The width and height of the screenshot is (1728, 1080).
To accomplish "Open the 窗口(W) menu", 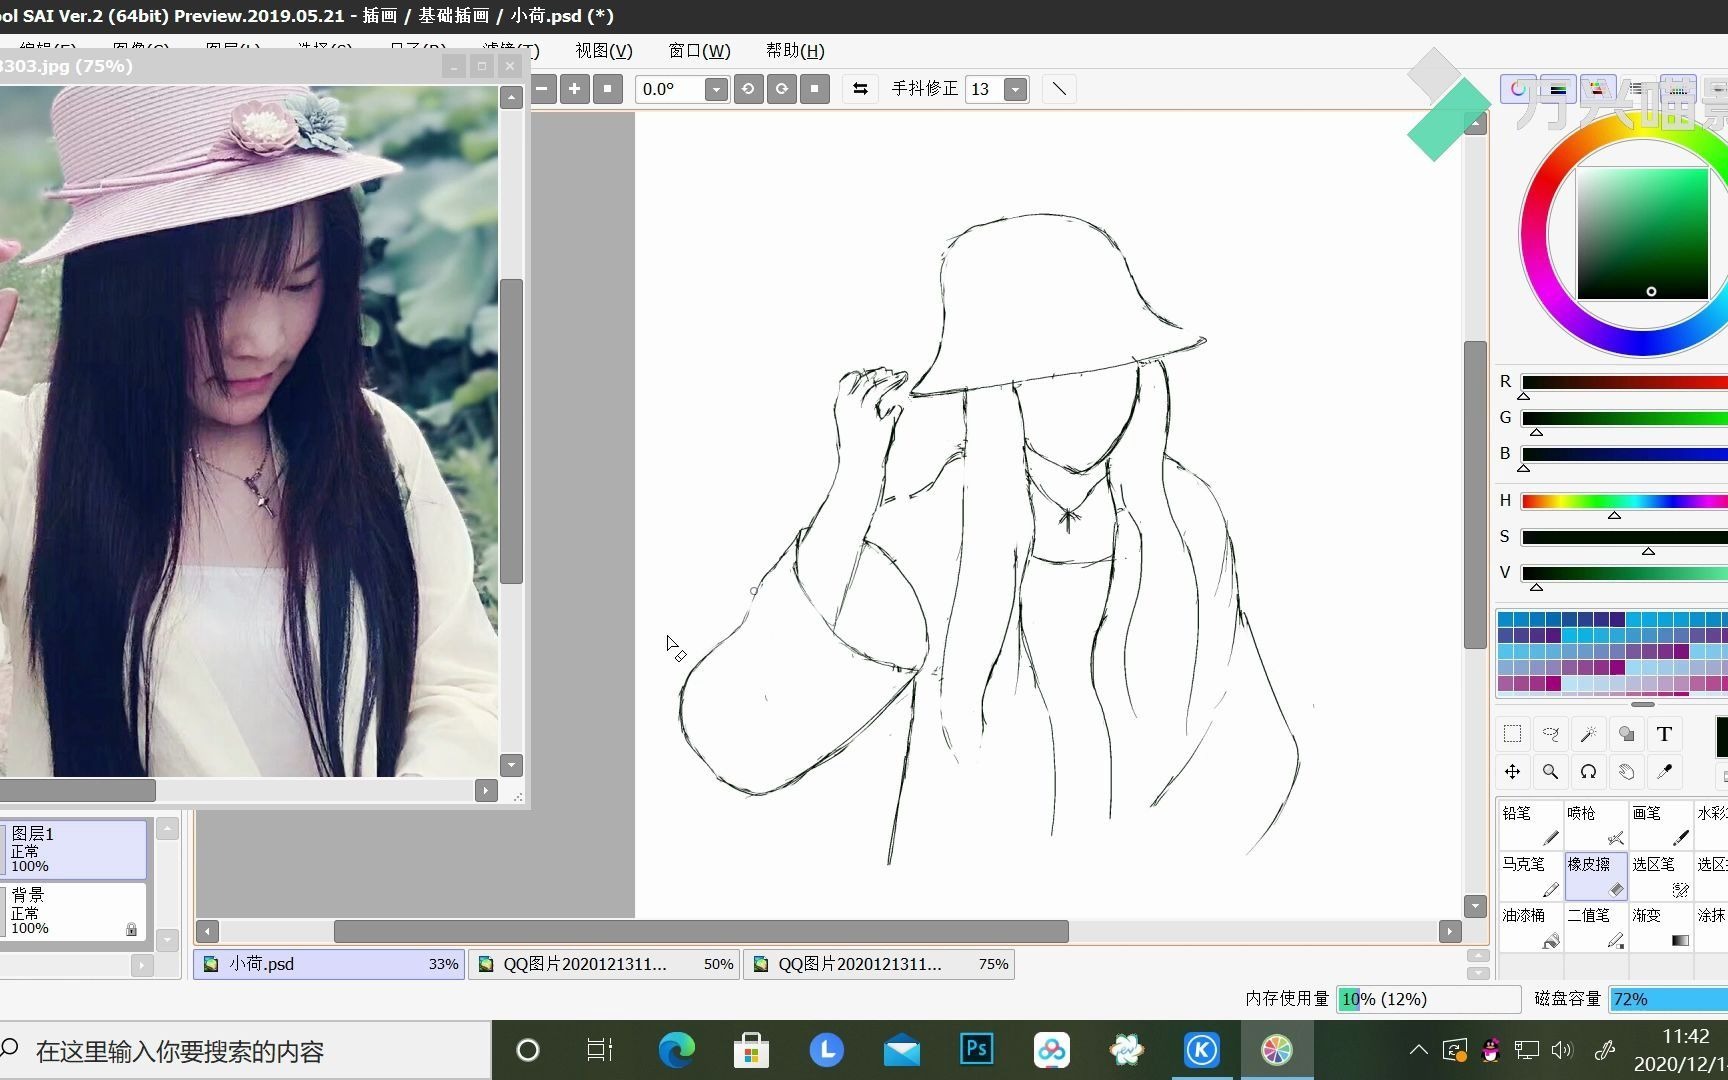I will (699, 51).
